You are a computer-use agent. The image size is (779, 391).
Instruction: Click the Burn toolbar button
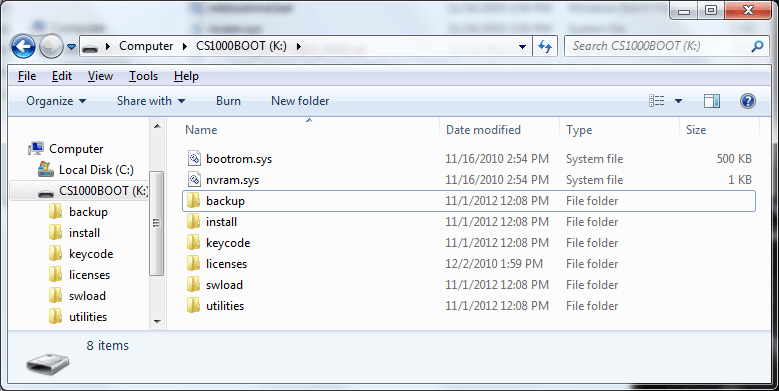[x=229, y=101]
